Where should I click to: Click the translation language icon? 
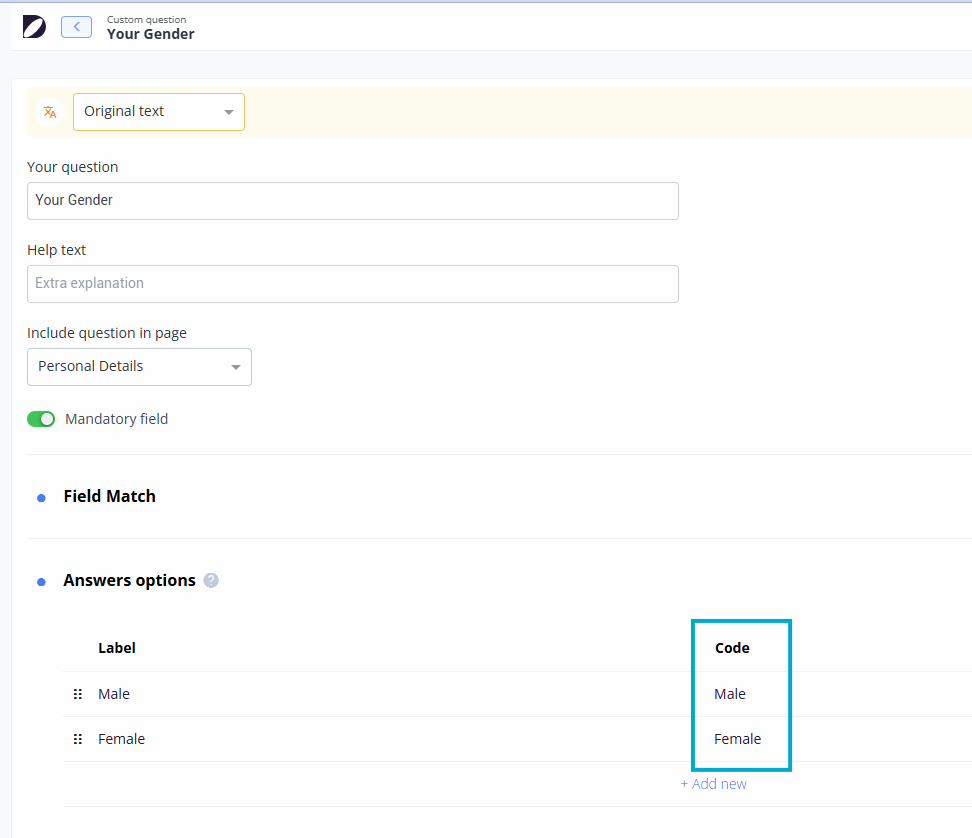coord(50,112)
